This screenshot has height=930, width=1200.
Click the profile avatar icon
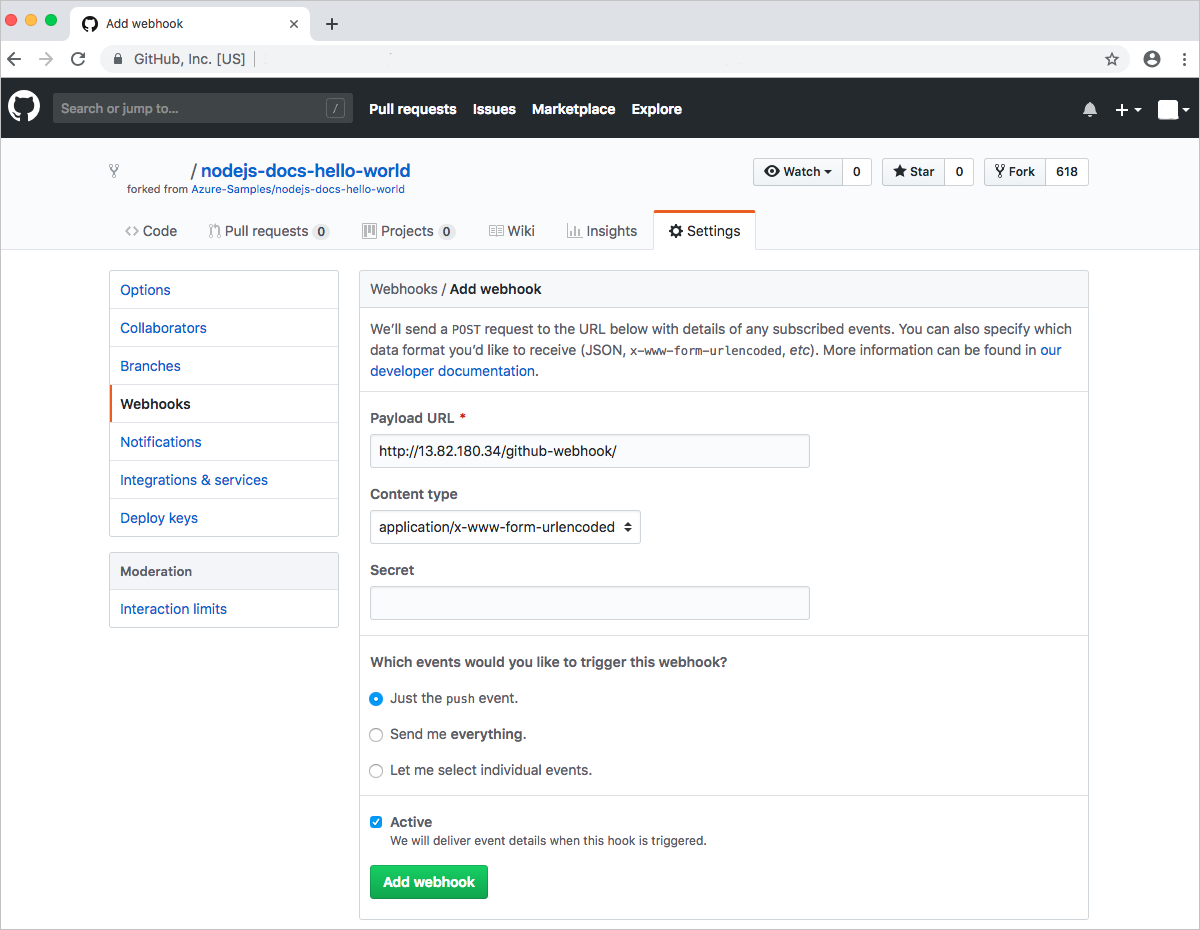1166,109
